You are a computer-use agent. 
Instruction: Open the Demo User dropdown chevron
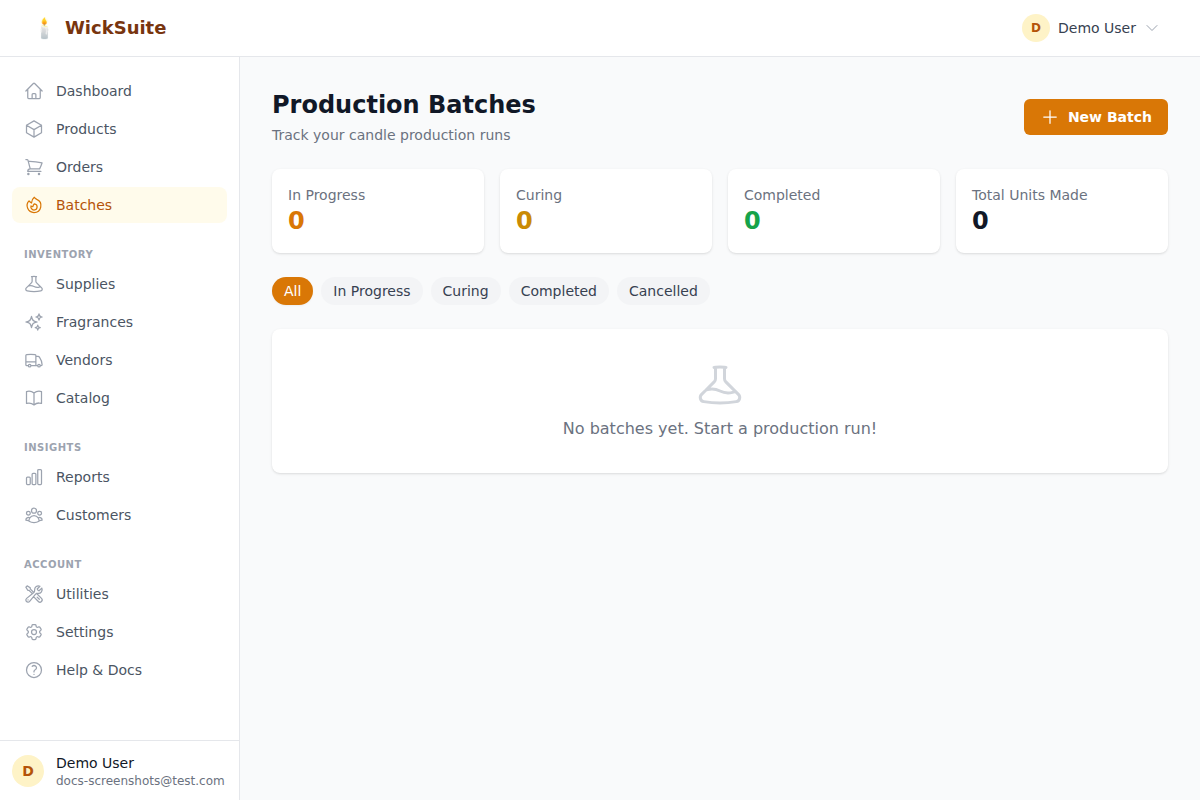point(1151,28)
